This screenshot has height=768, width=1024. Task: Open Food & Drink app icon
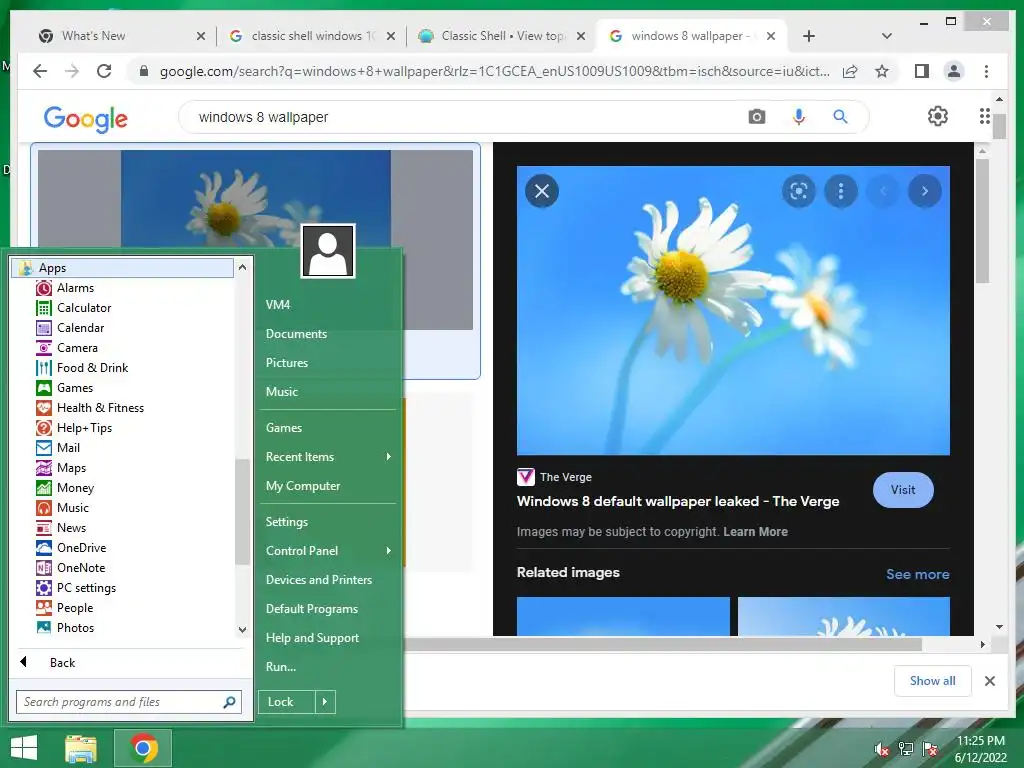click(x=44, y=368)
